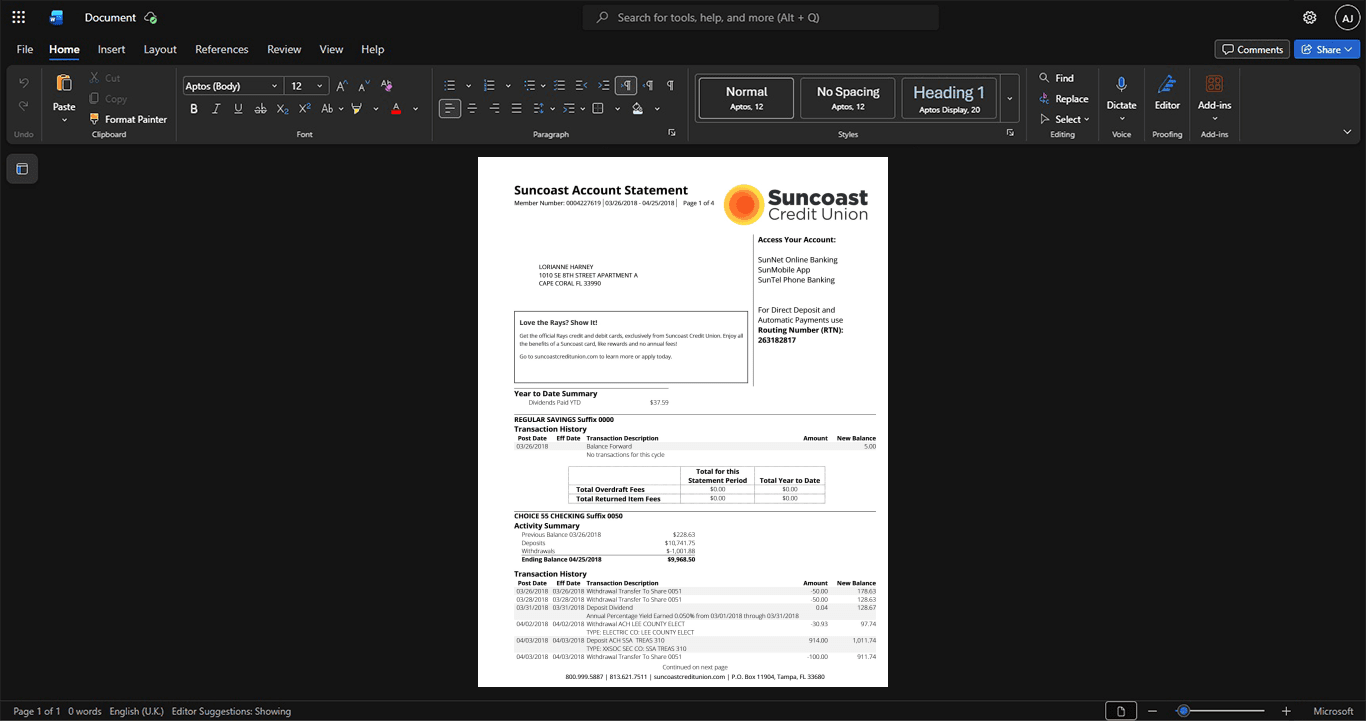Toggle Bold formatting
This screenshot has height=721, width=1366.
(x=195, y=108)
